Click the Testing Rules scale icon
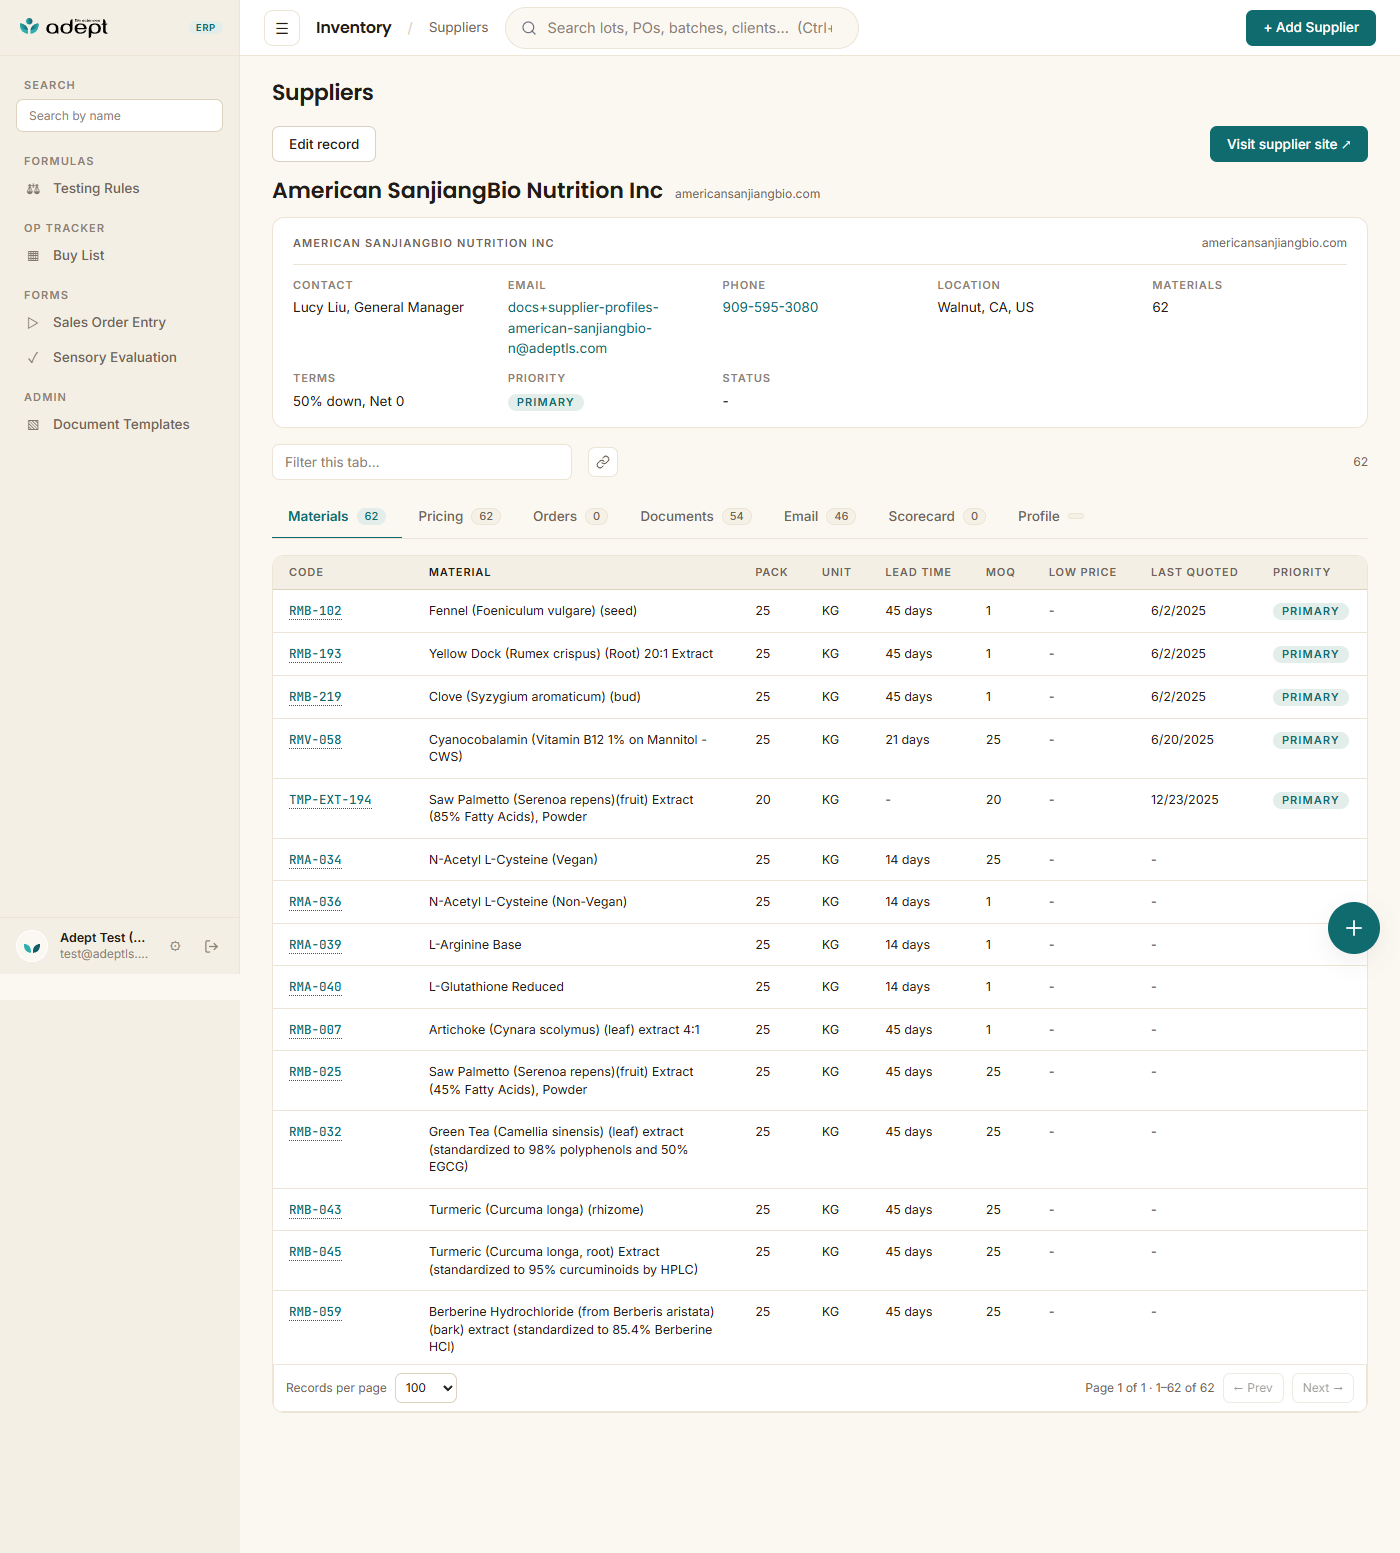The height and width of the screenshot is (1553, 1400). [x=33, y=189]
